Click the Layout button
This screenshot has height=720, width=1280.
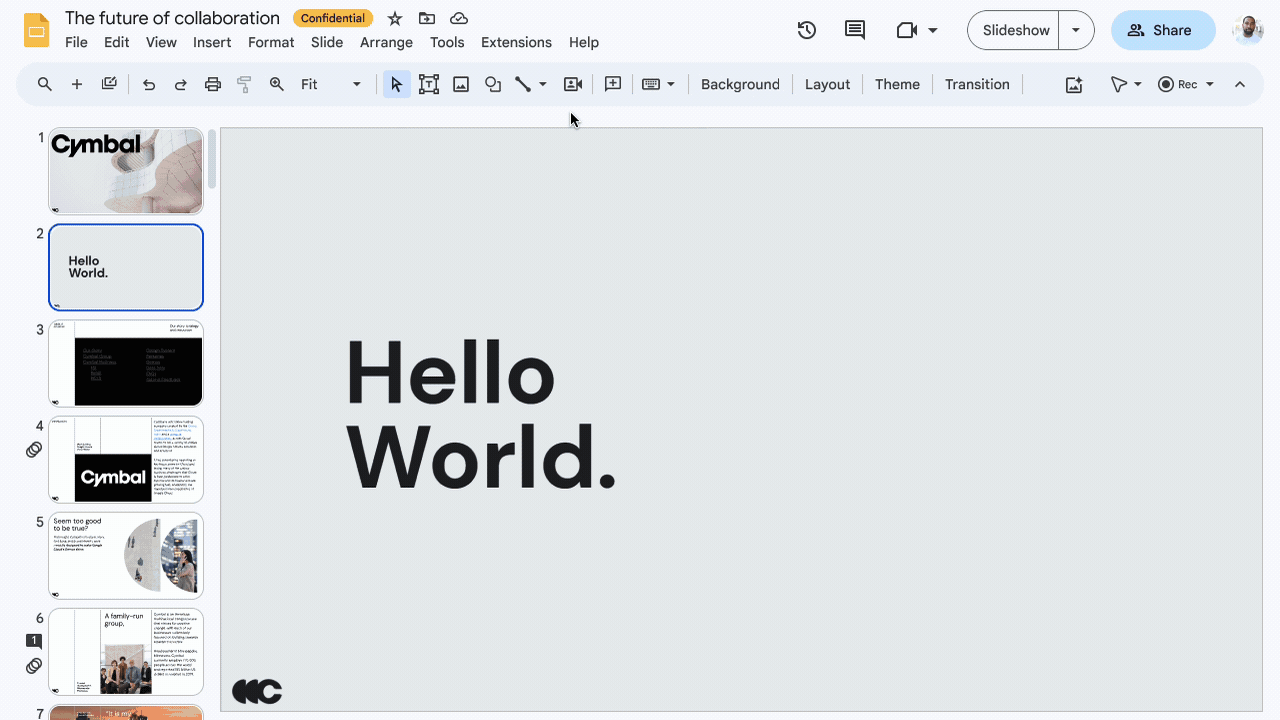pyautogui.click(x=827, y=84)
